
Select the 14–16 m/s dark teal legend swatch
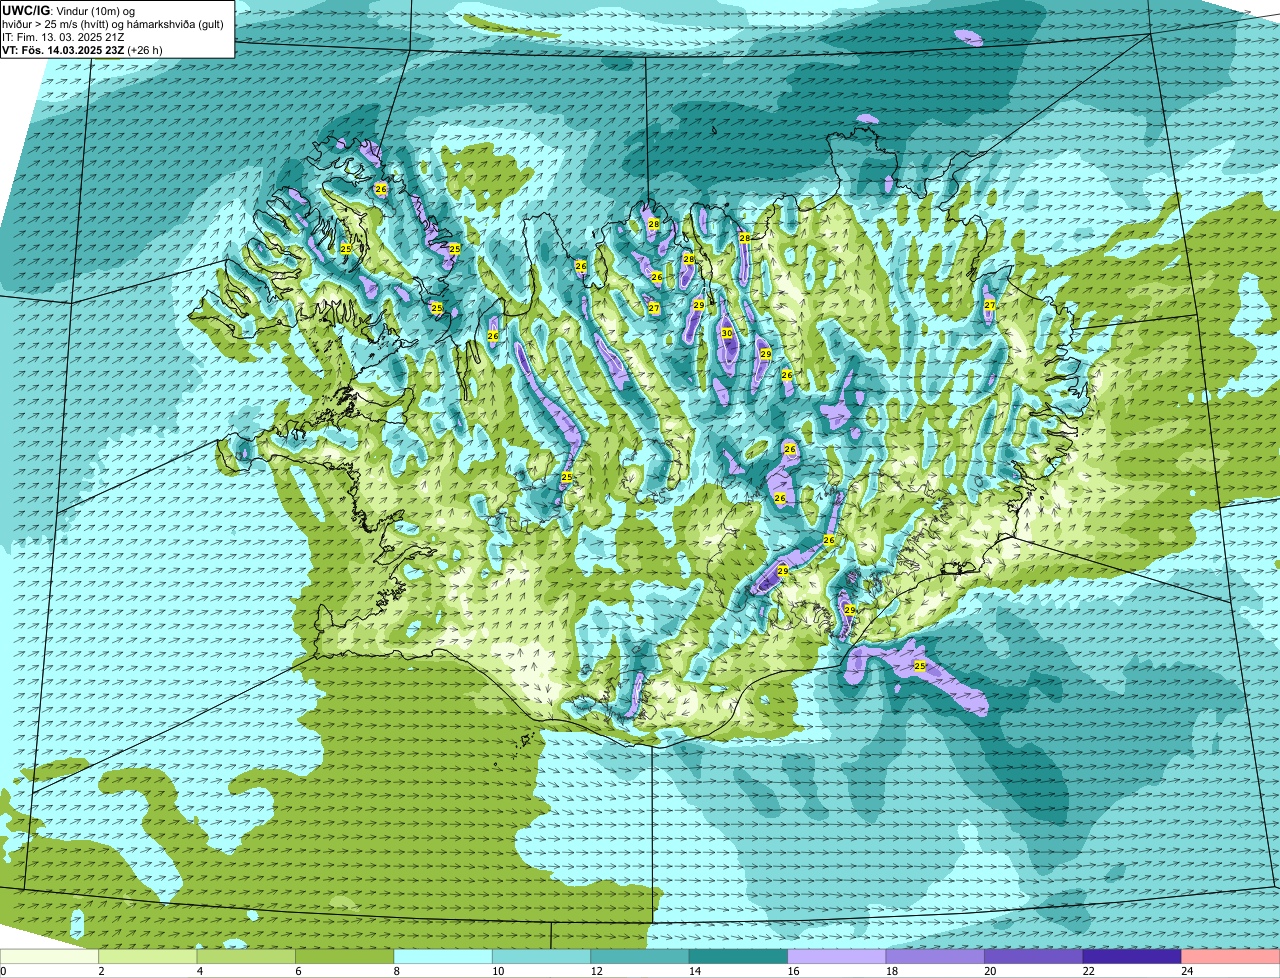coord(738,957)
